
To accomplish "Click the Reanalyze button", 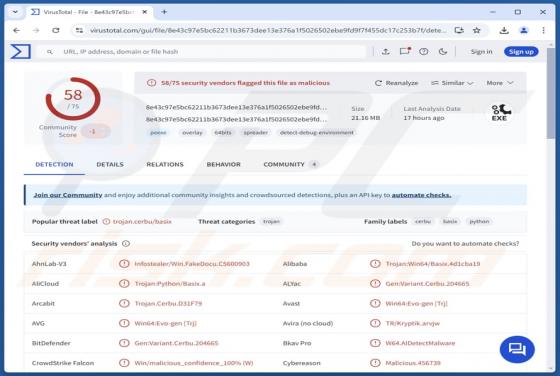I will click(x=396, y=83).
